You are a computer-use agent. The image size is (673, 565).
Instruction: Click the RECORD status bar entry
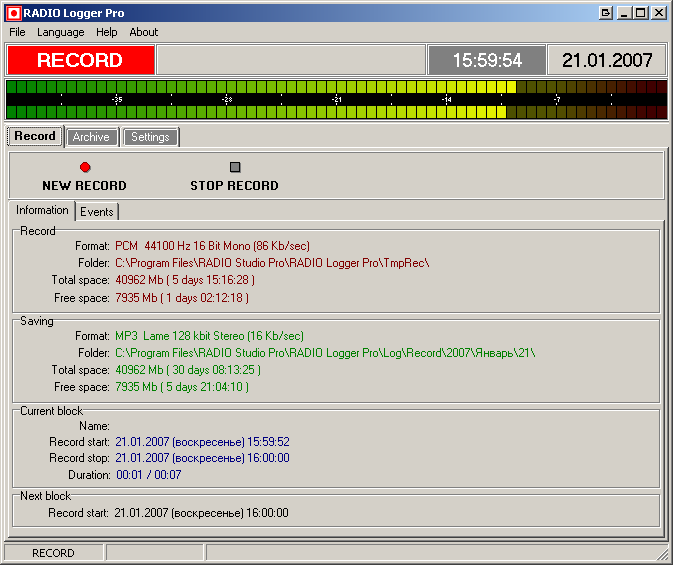tap(54, 553)
